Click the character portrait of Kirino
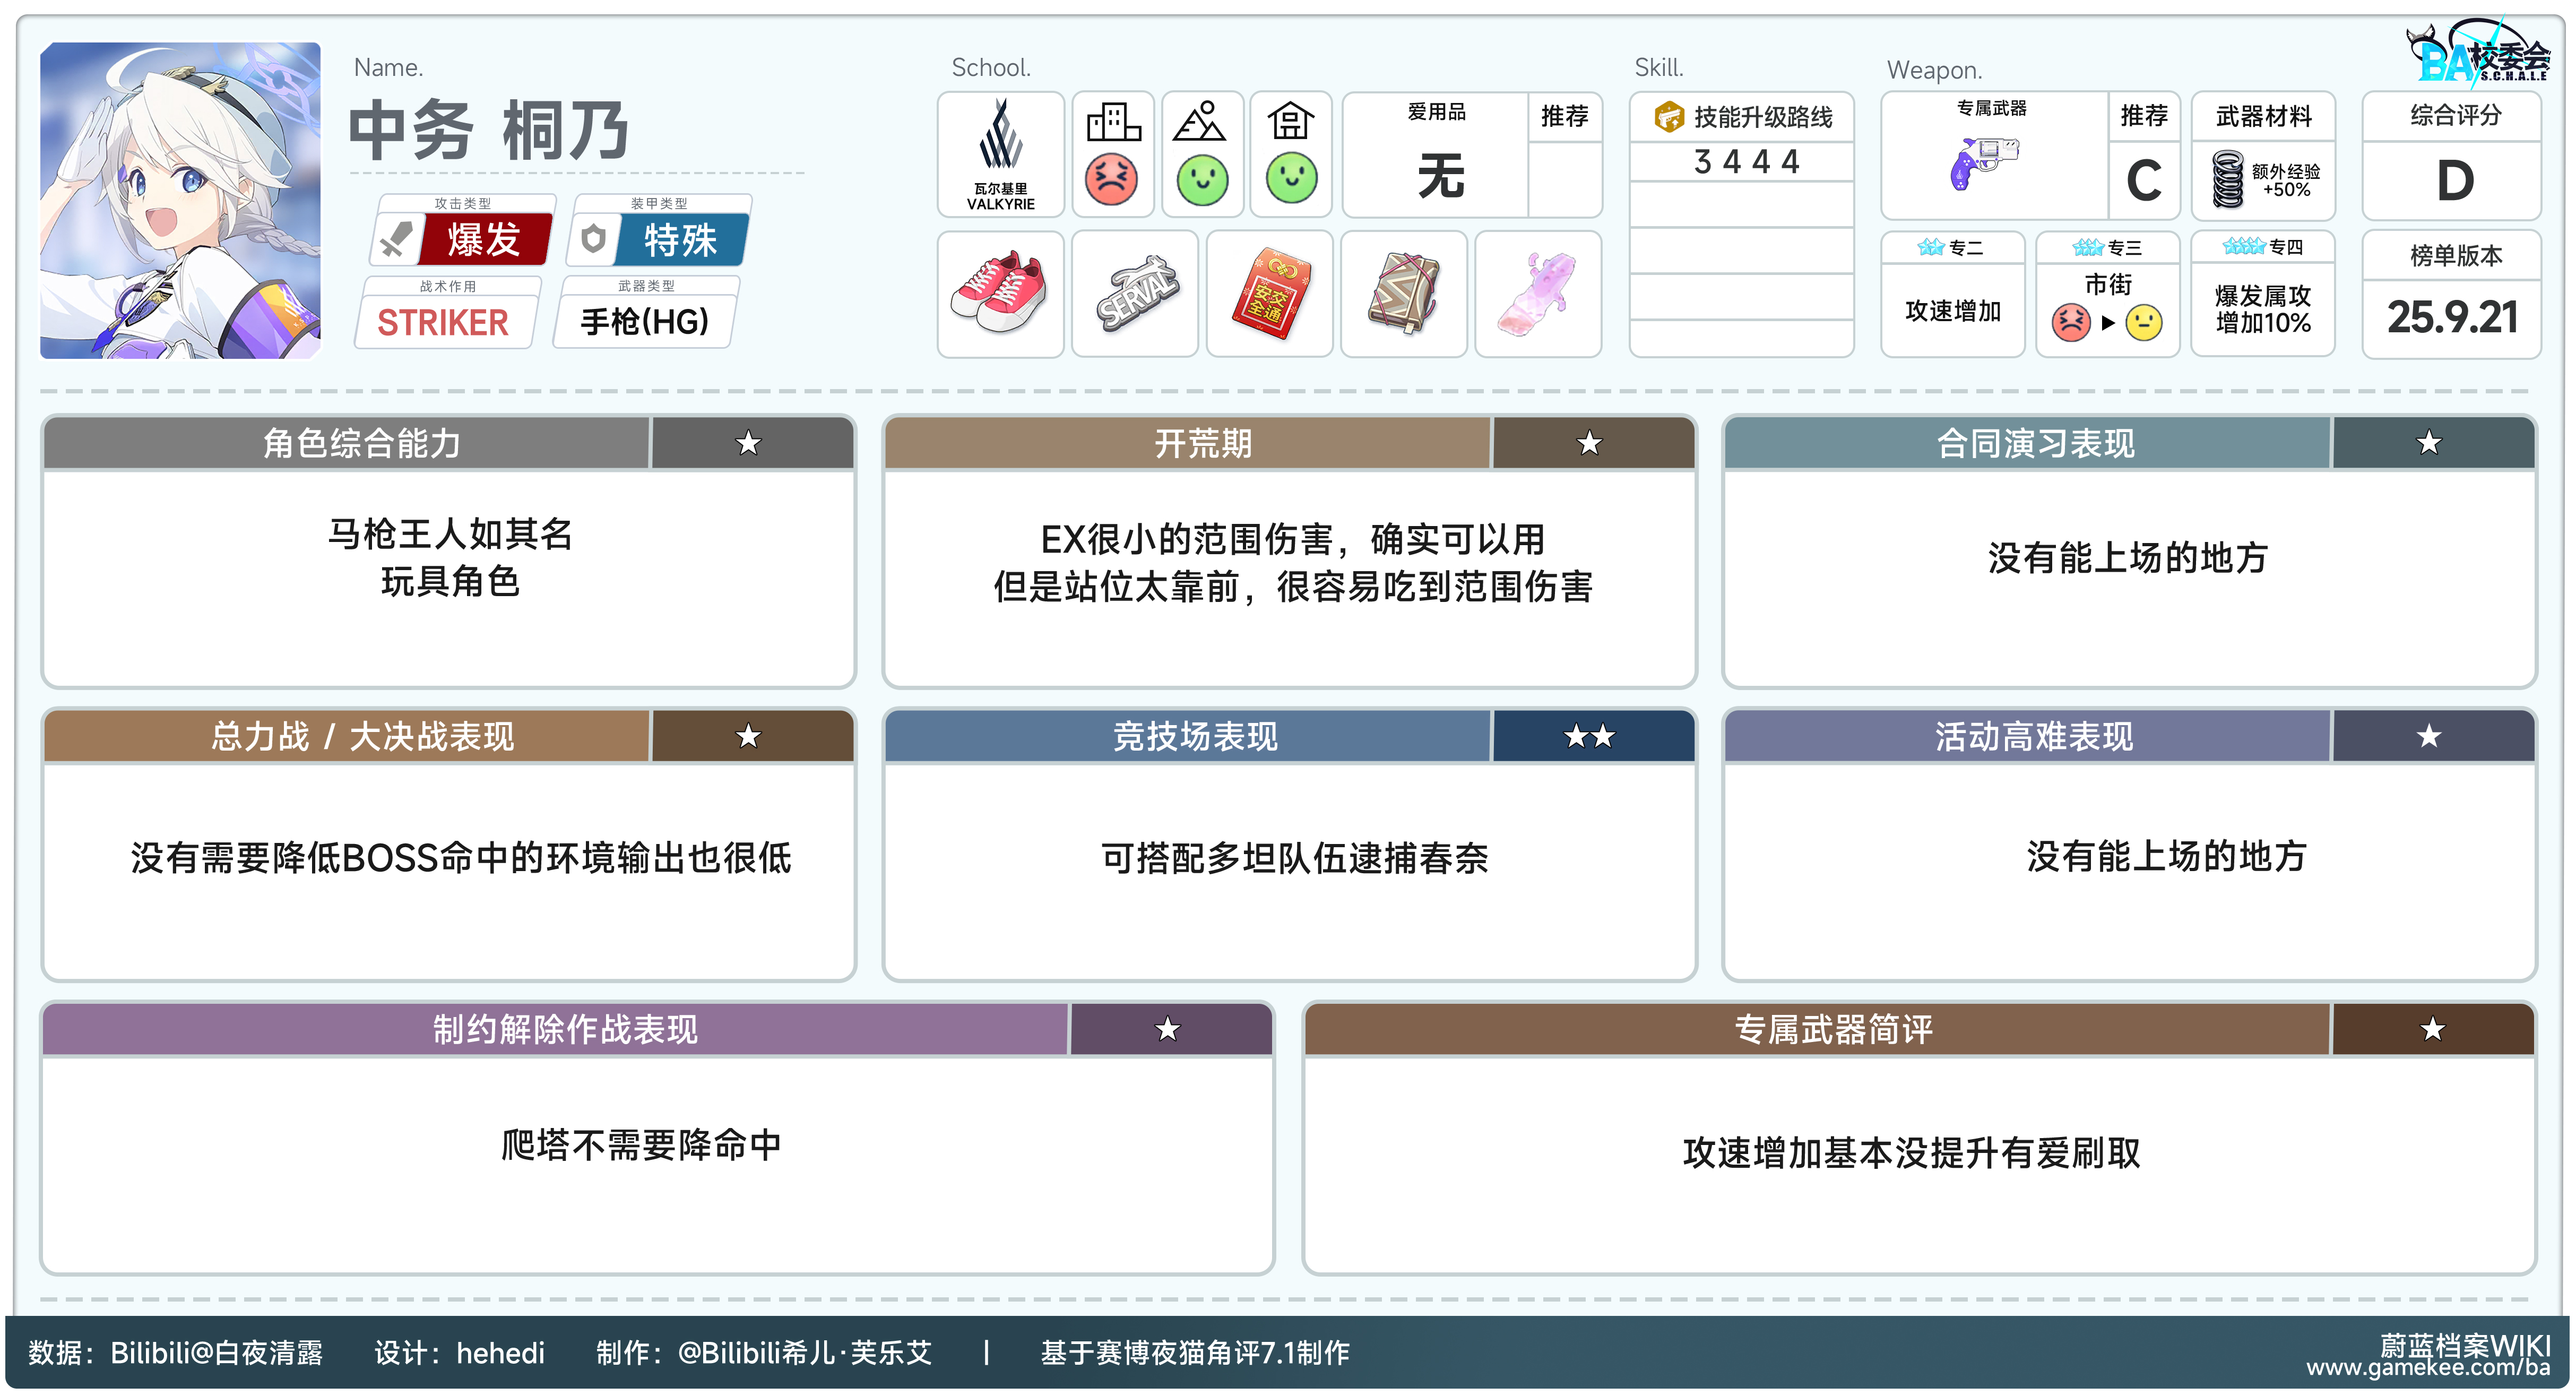Screen dimensions: 2576x1395 (181, 200)
